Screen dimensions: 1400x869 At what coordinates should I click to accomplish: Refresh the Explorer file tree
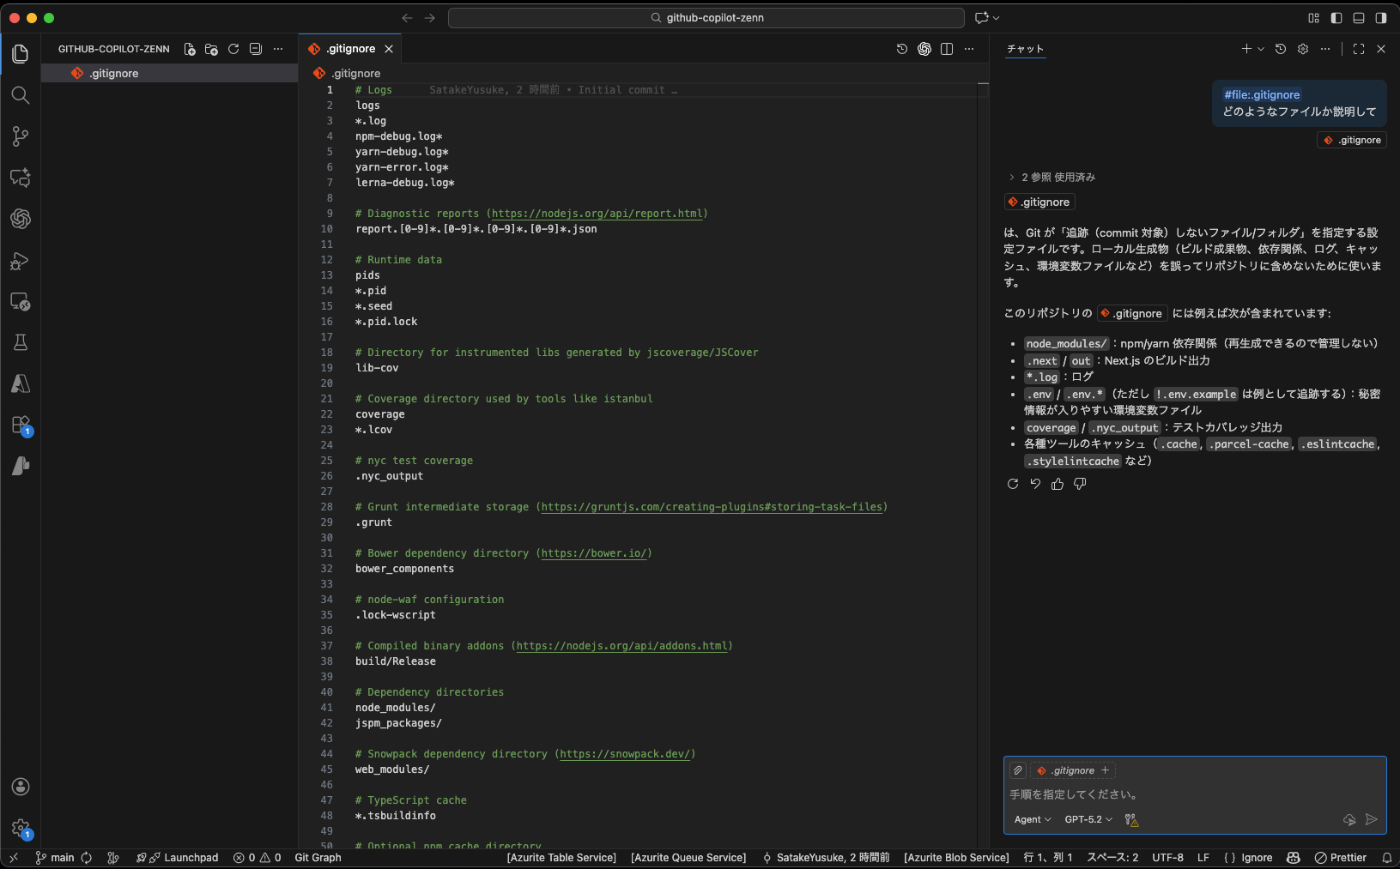(x=233, y=48)
